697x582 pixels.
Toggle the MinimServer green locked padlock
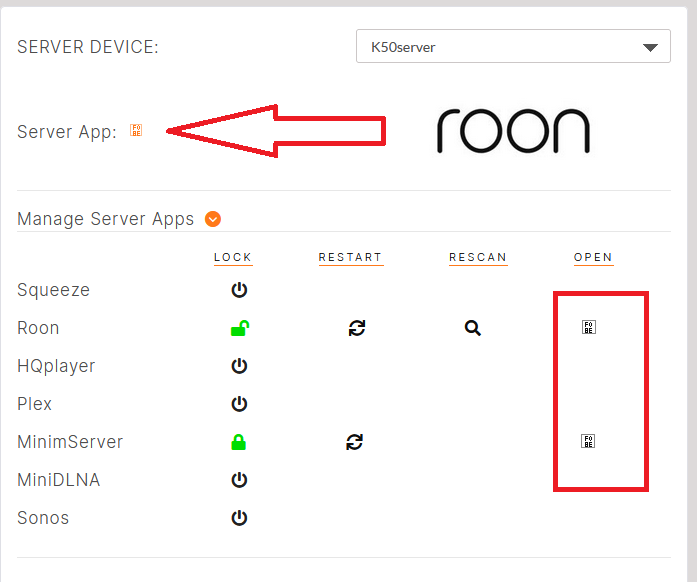pyautogui.click(x=239, y=442)
